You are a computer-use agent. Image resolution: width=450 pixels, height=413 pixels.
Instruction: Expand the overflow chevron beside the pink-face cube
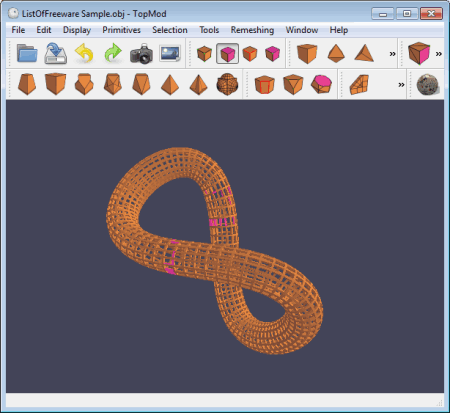click(439, 54)
